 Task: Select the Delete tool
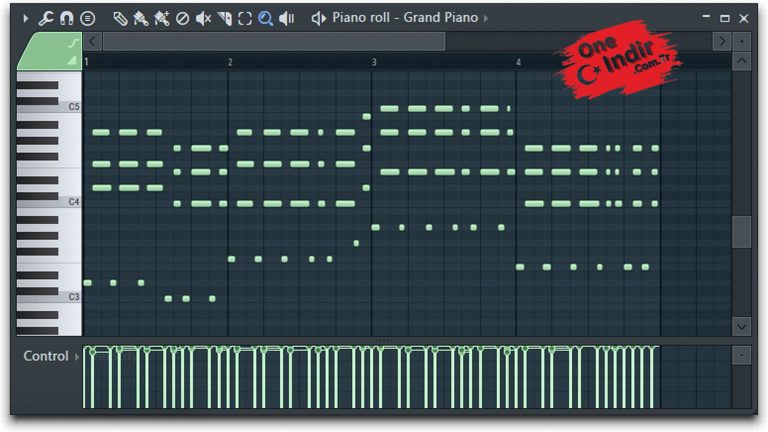pos(182,19)
